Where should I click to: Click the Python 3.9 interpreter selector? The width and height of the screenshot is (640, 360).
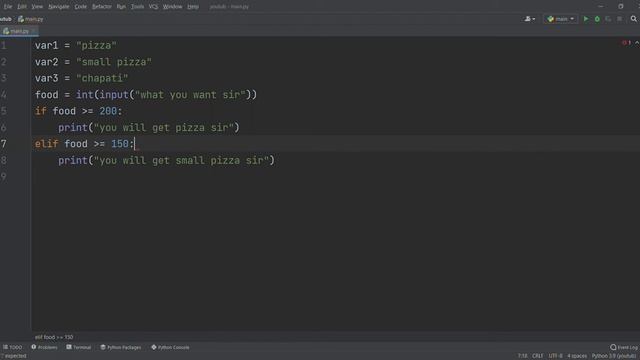pos(614,356)
